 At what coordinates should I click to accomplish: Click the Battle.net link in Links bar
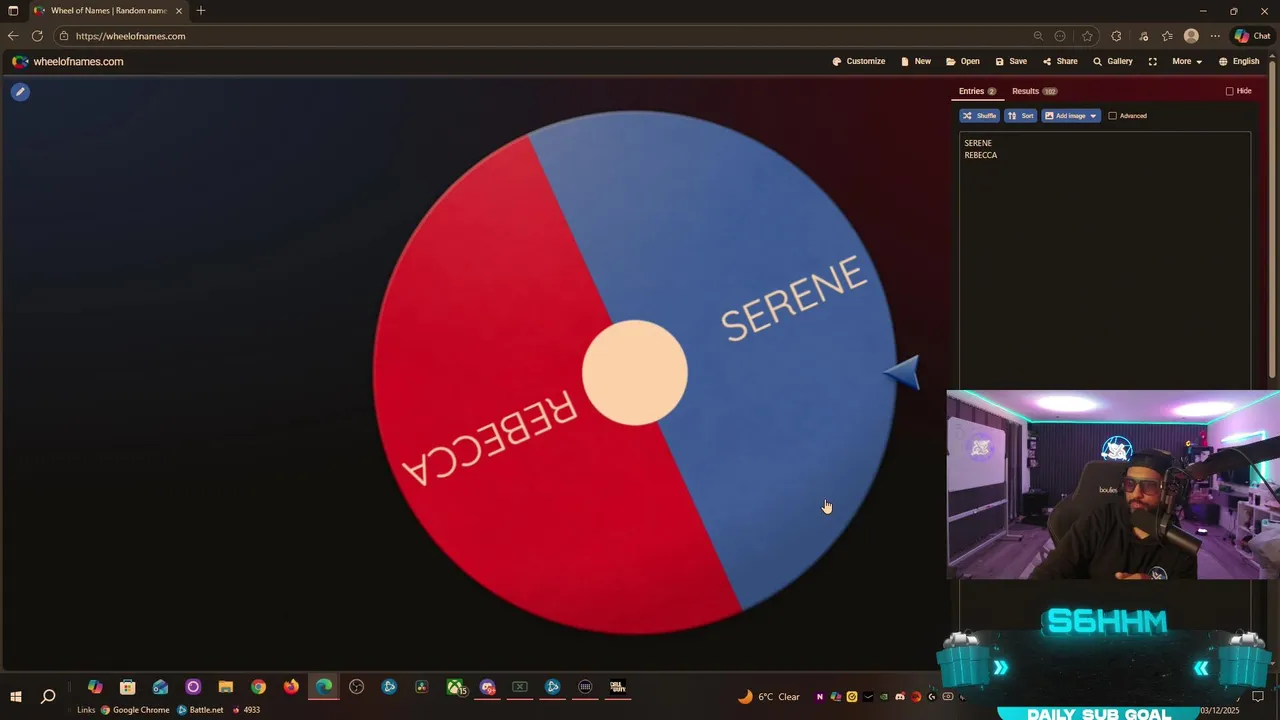(200, 710)
